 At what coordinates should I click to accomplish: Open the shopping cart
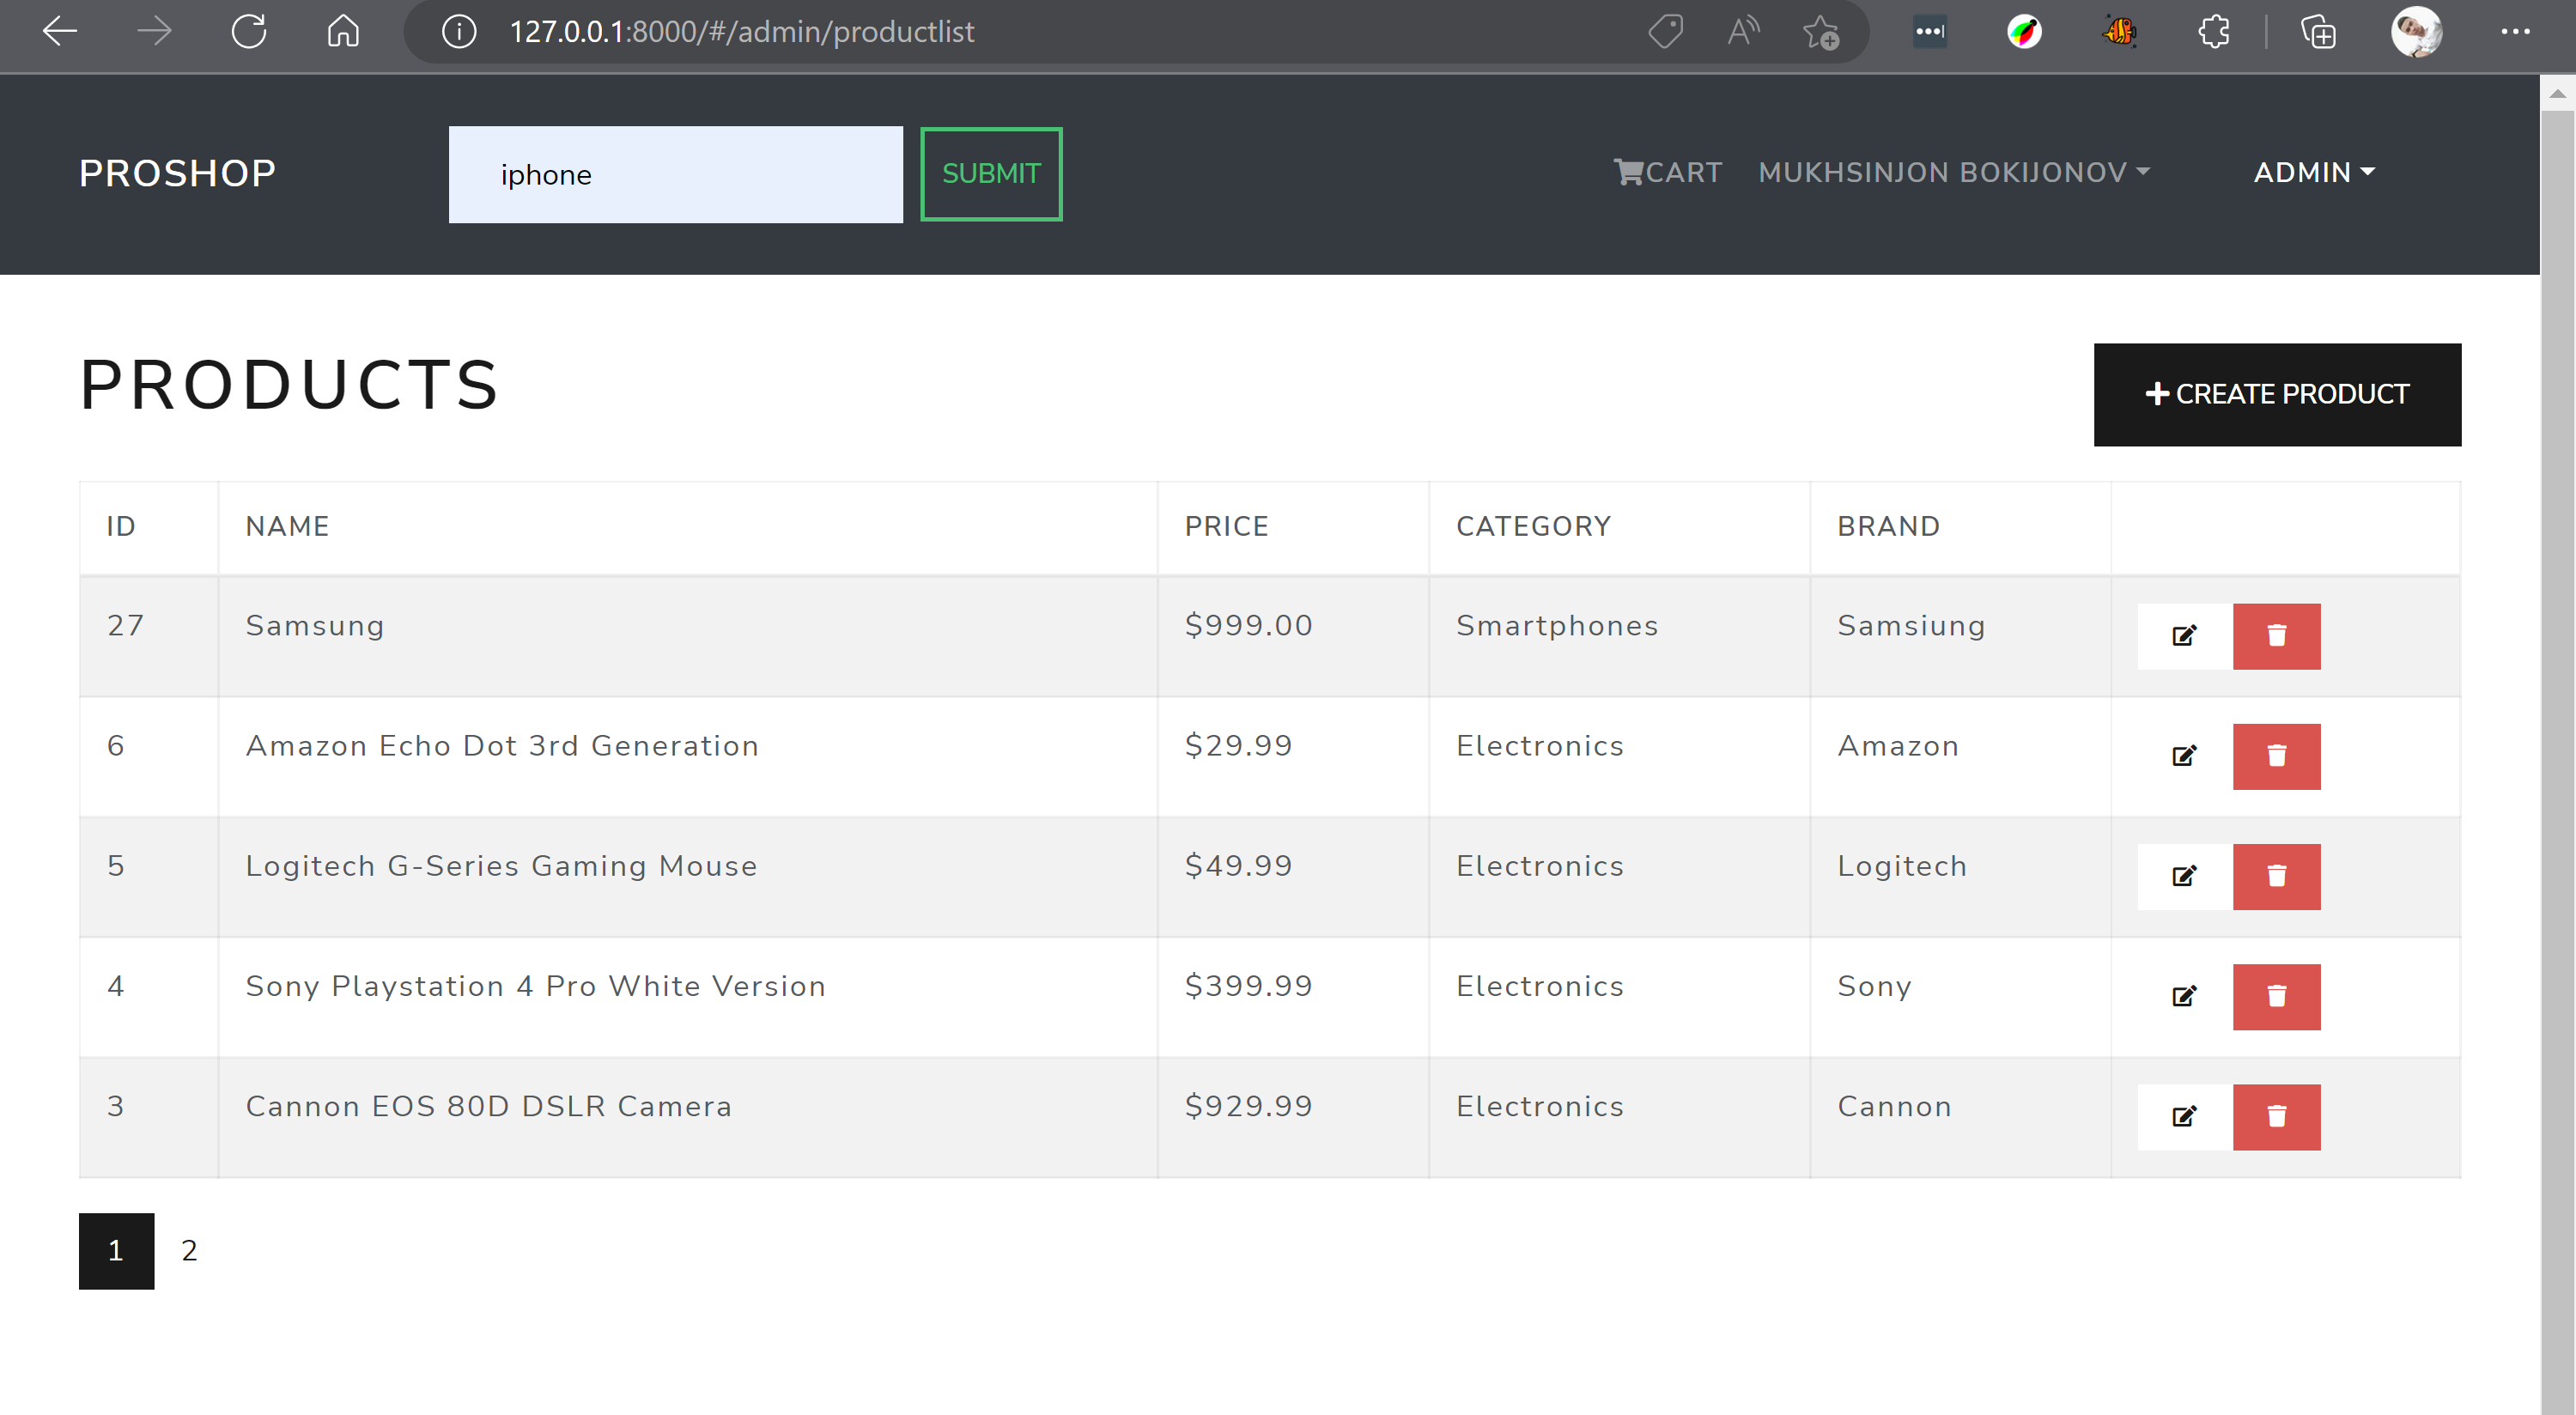click(x=1667, y=173)
